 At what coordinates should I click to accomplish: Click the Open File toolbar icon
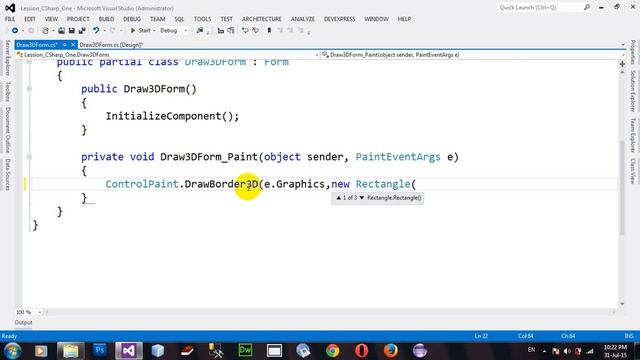(x=61, y=31)
